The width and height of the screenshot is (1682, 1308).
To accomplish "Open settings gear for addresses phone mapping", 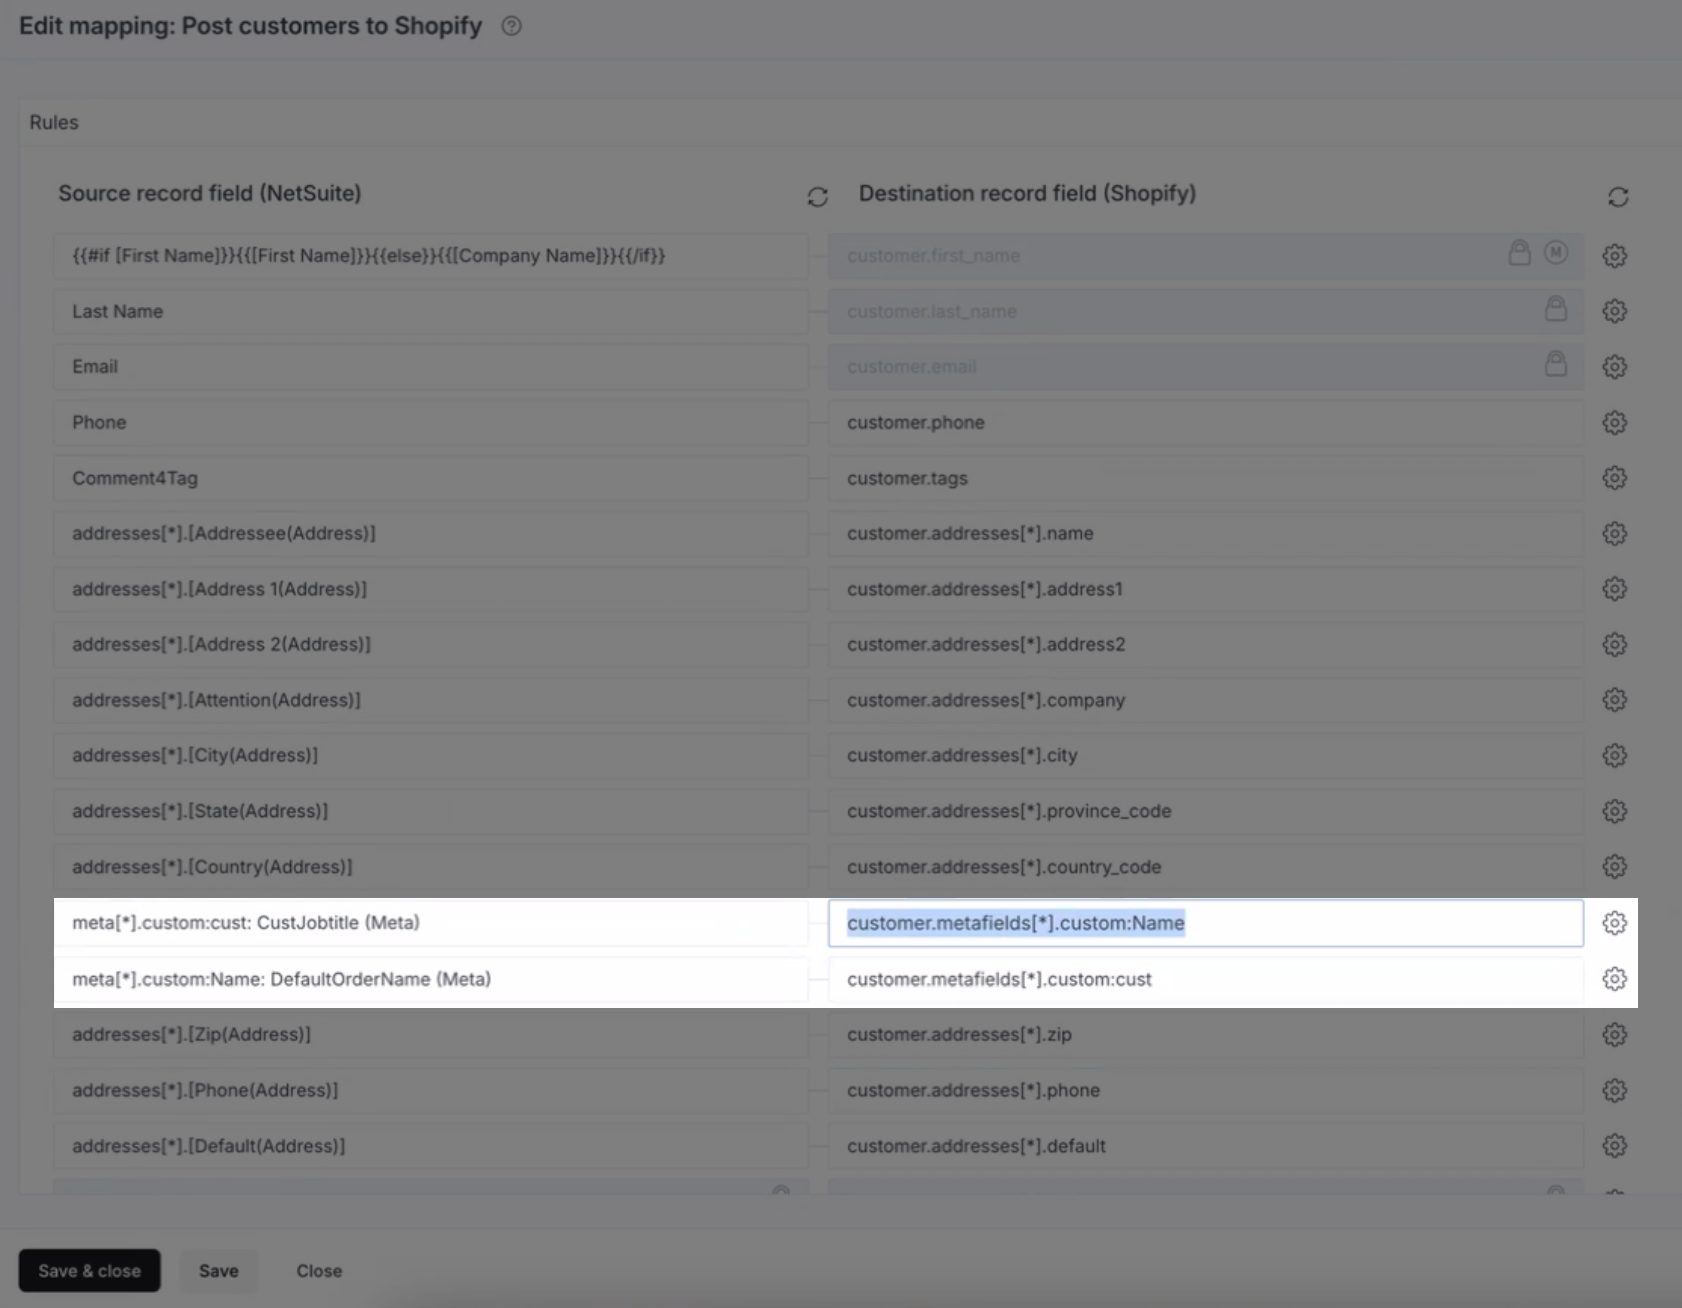I will click(1614, 1090).
